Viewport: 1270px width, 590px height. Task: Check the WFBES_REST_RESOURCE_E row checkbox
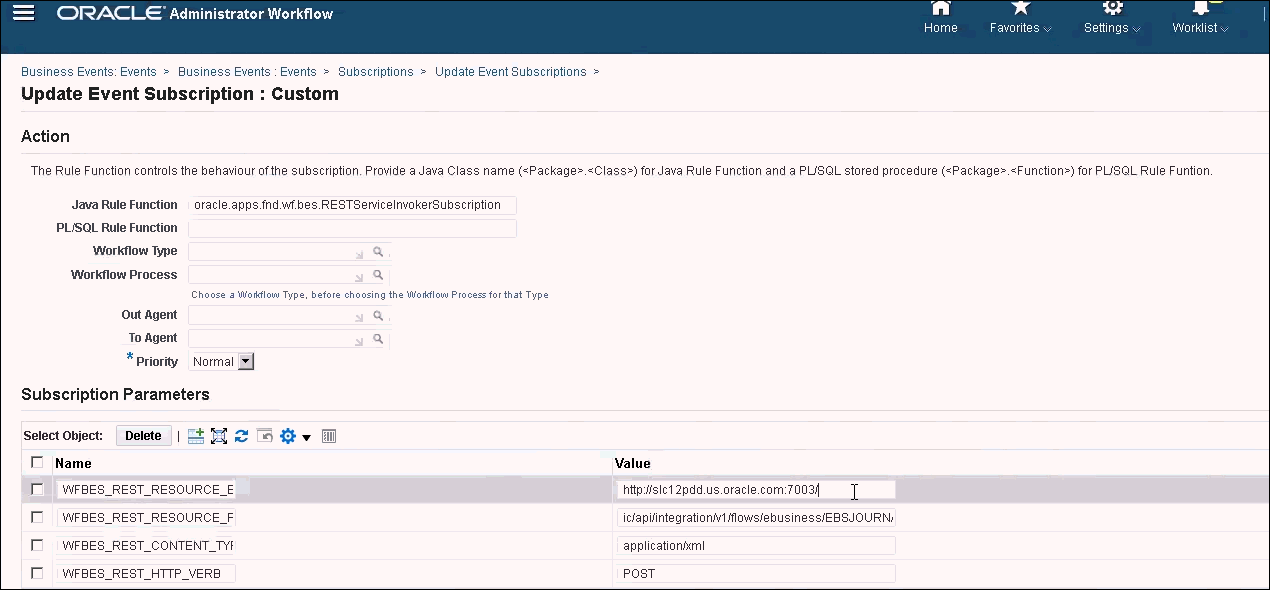(x=37, y=489)
